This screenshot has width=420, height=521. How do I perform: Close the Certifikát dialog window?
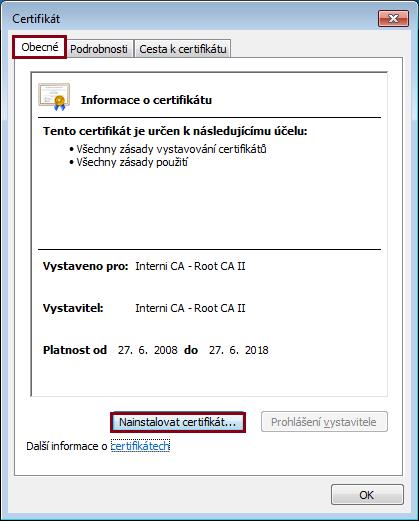pos(393,18)
